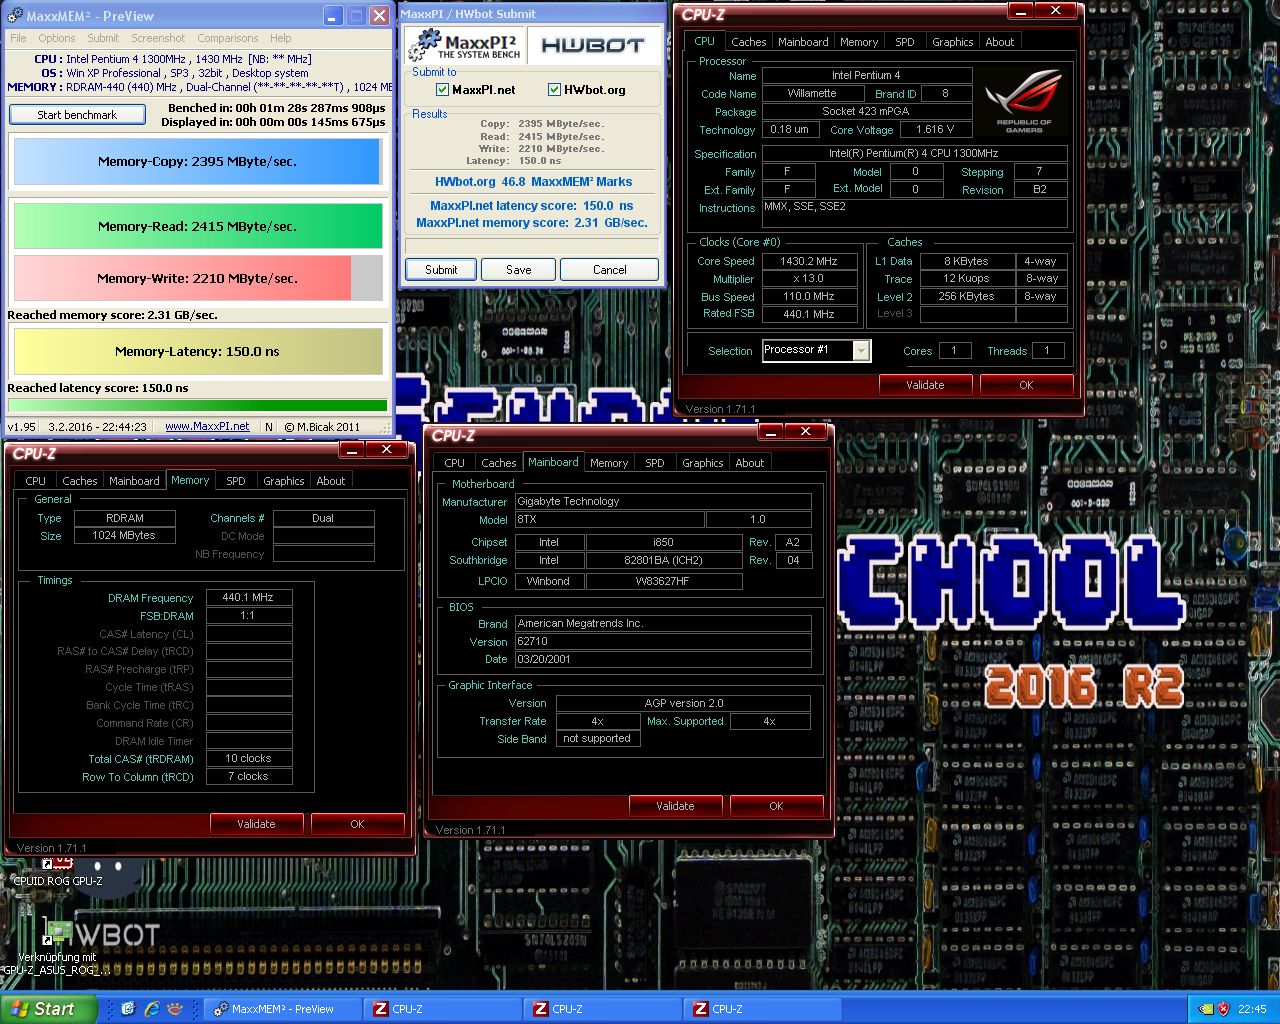Click the HWBOT logo in submit dialog
Image resolution: width=1280 pixels, height=1024 pixels.
point(593,45)
